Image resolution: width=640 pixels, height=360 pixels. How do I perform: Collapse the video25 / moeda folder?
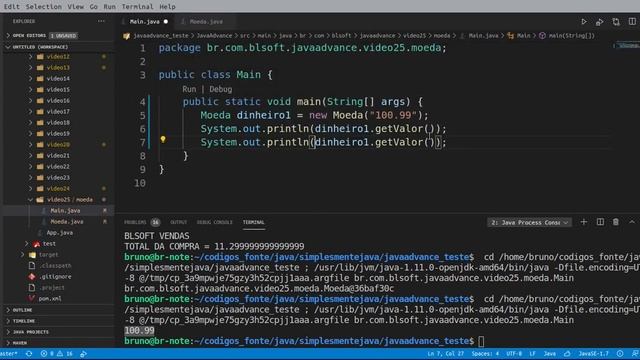pos(59,200)
